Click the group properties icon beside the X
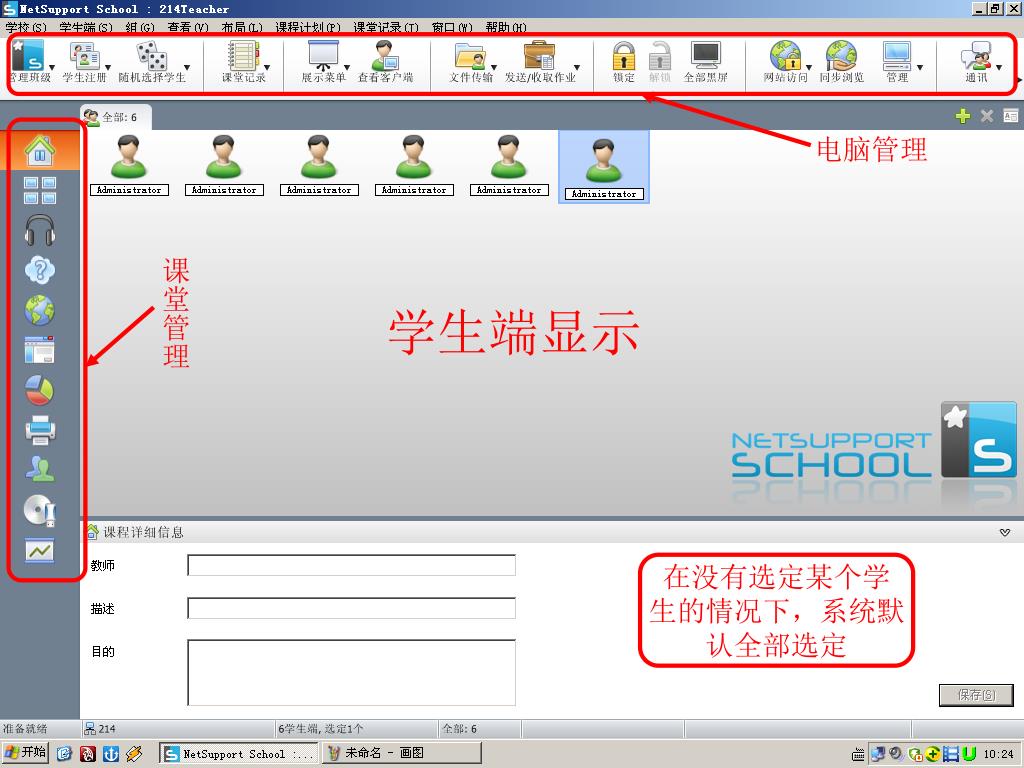Screen dimensions: 1024x768 [x=1010, y=116]
